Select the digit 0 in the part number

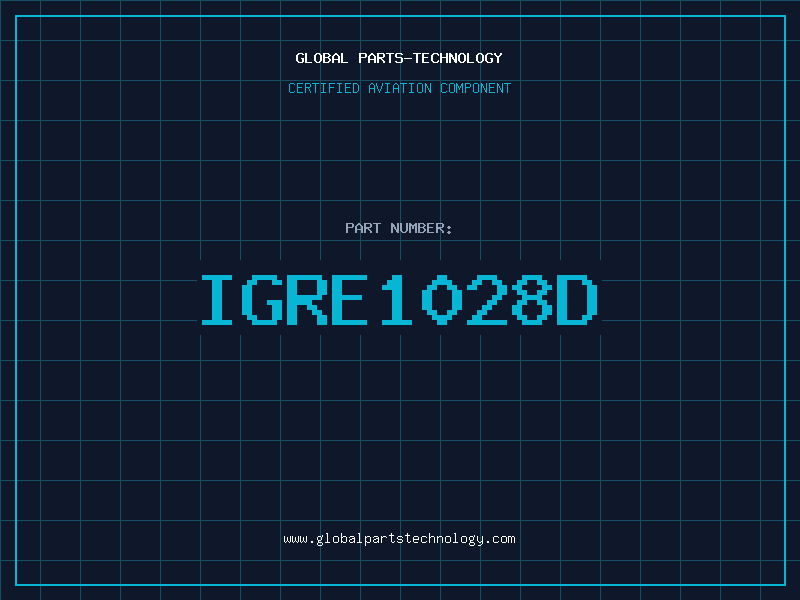tap(442, 300)
